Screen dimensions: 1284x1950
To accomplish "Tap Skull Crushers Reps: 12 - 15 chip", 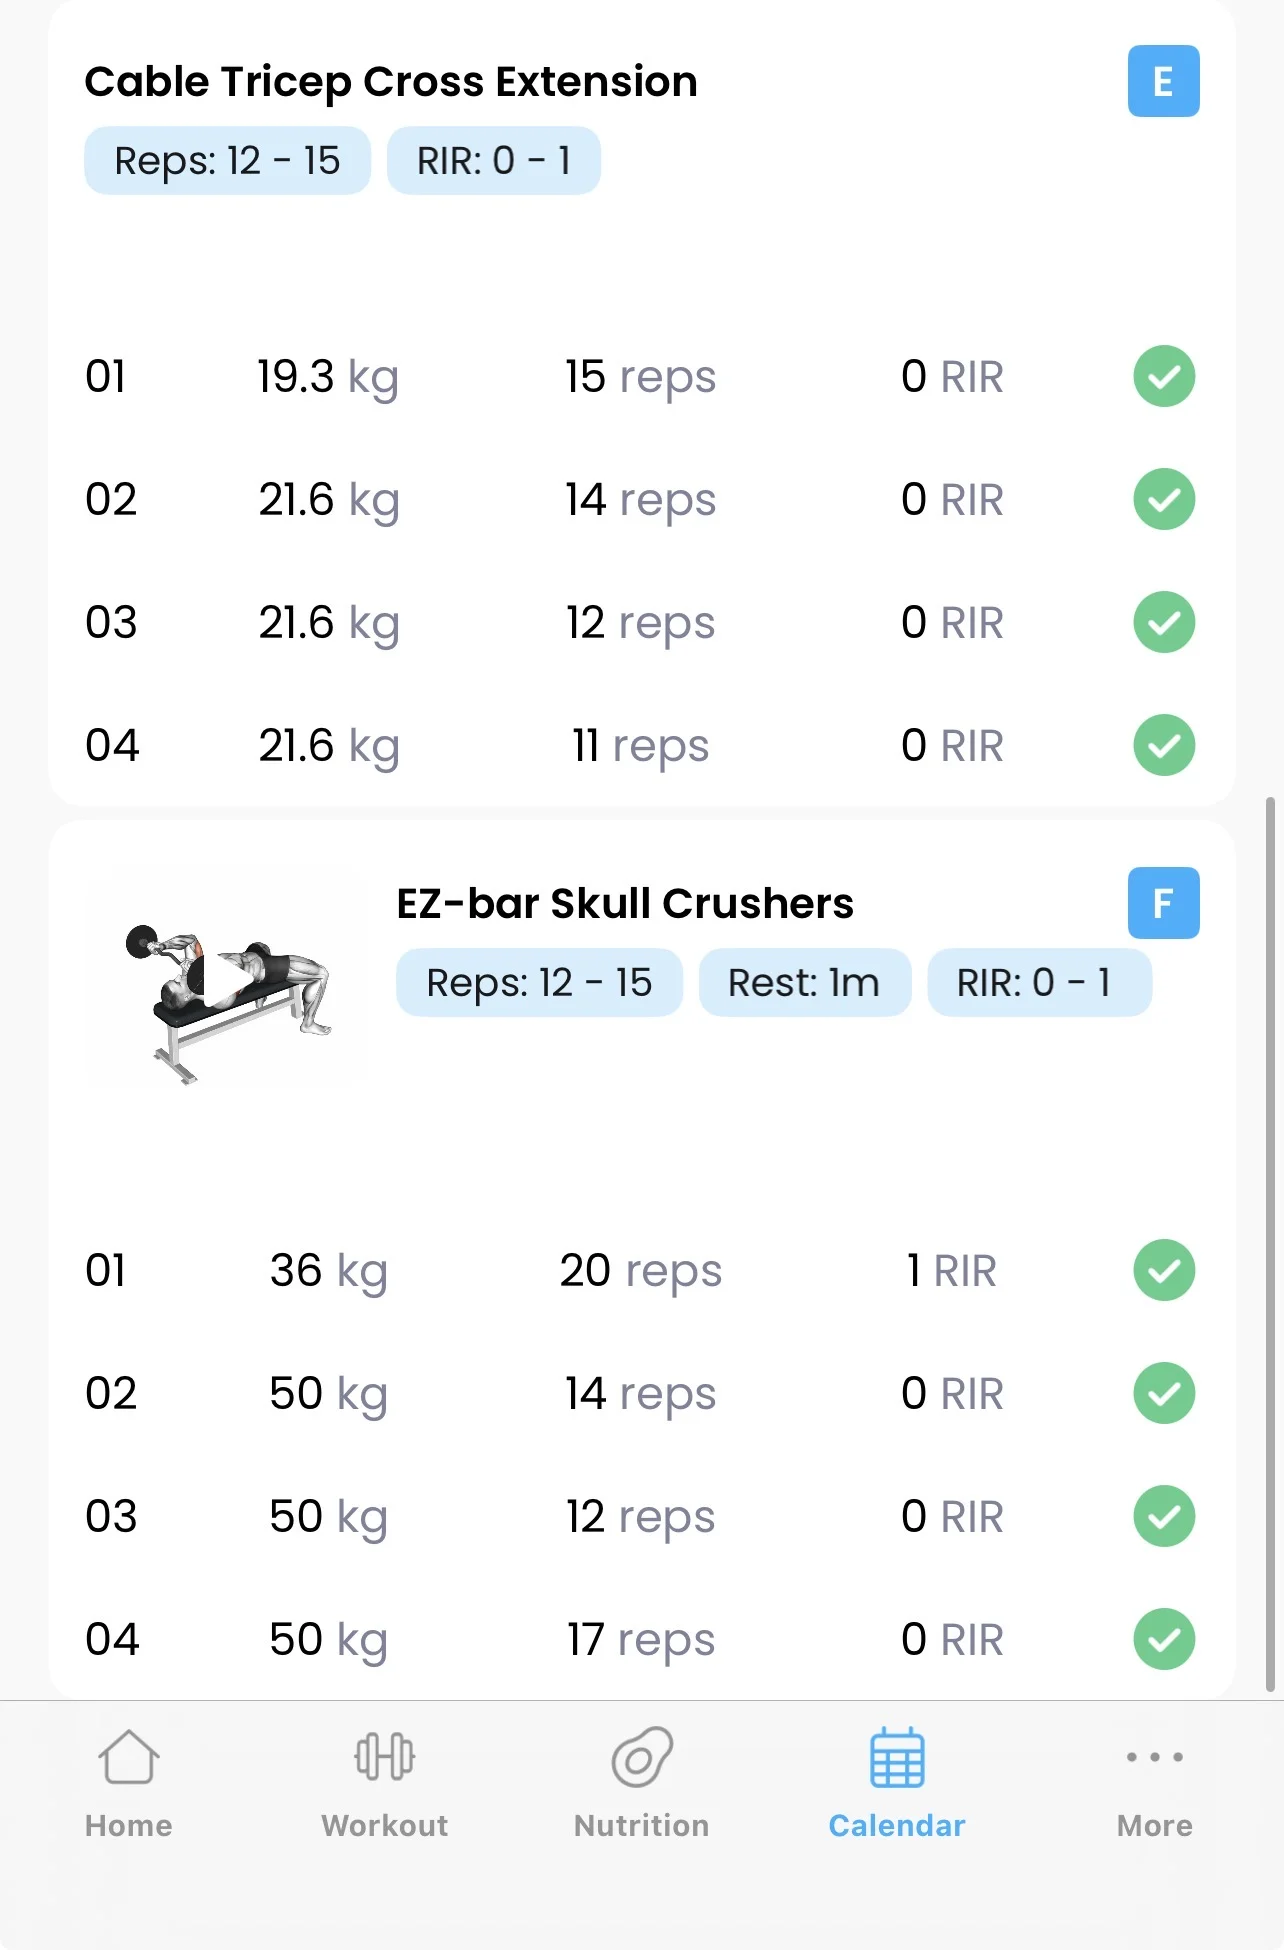I will [x=539, y=983].
